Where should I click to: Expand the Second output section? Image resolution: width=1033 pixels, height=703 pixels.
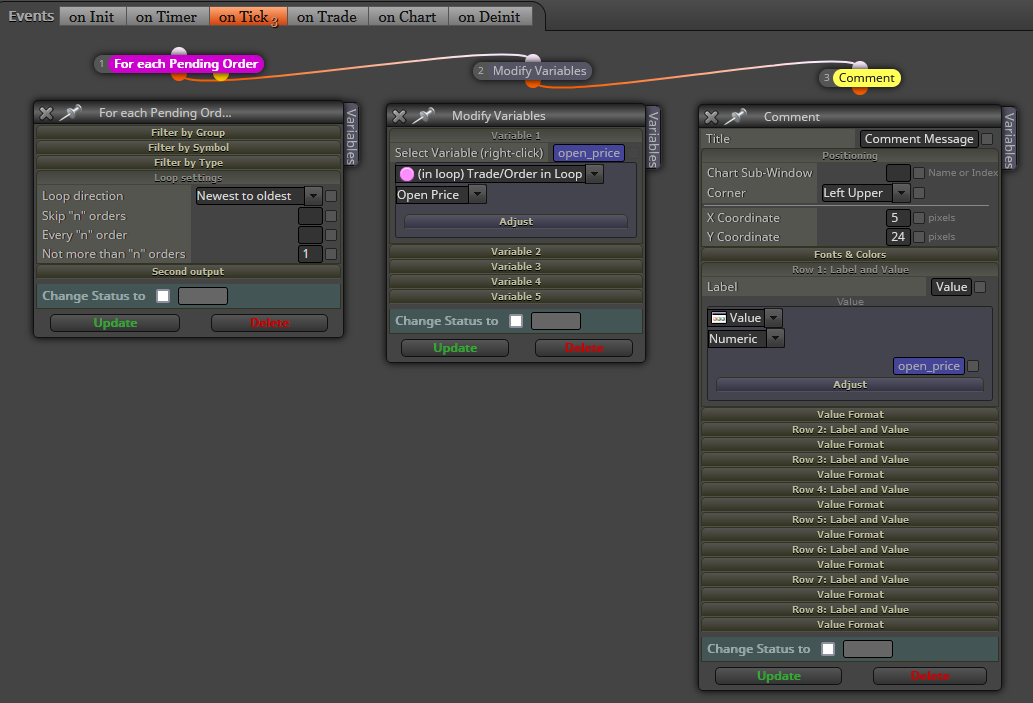click(188, 271)
